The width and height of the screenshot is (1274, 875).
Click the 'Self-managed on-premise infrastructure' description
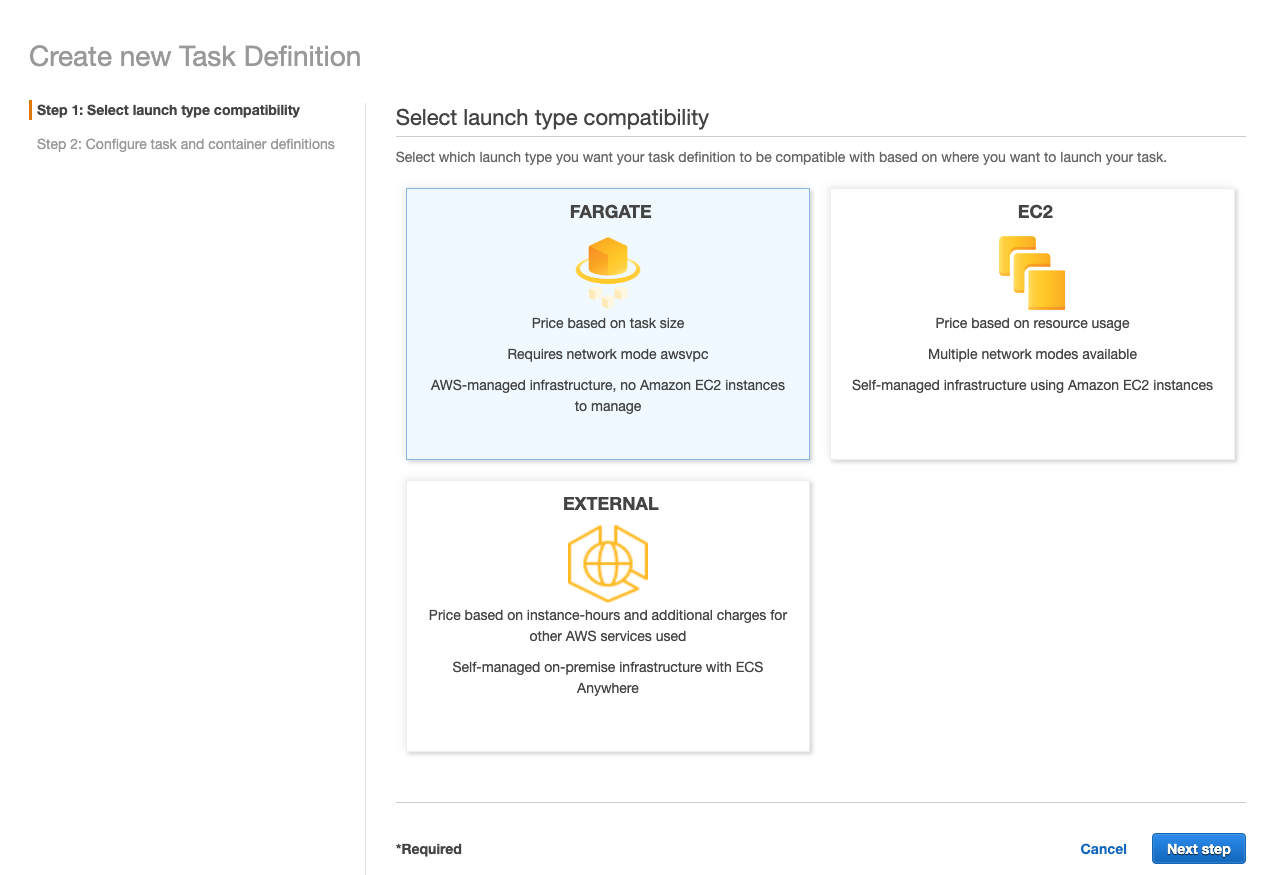(x=608, y=677)
